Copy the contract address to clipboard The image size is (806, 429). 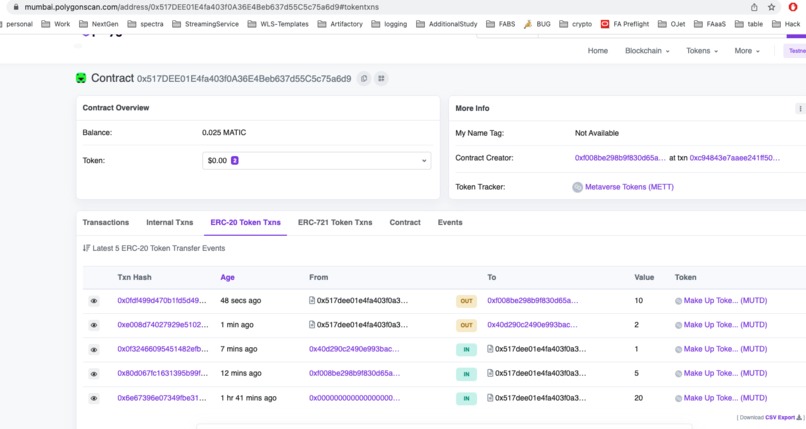(364, 79)
